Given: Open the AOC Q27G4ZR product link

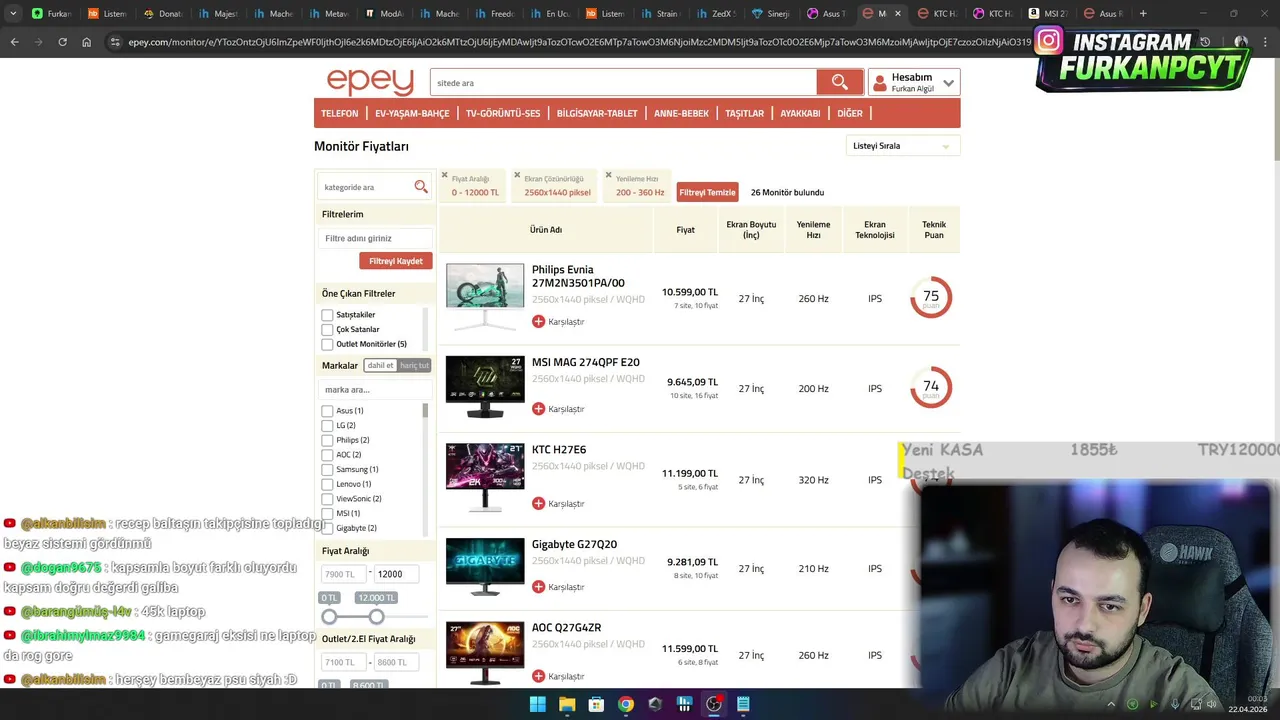Looking at the screenshot, I should [566, 627].
